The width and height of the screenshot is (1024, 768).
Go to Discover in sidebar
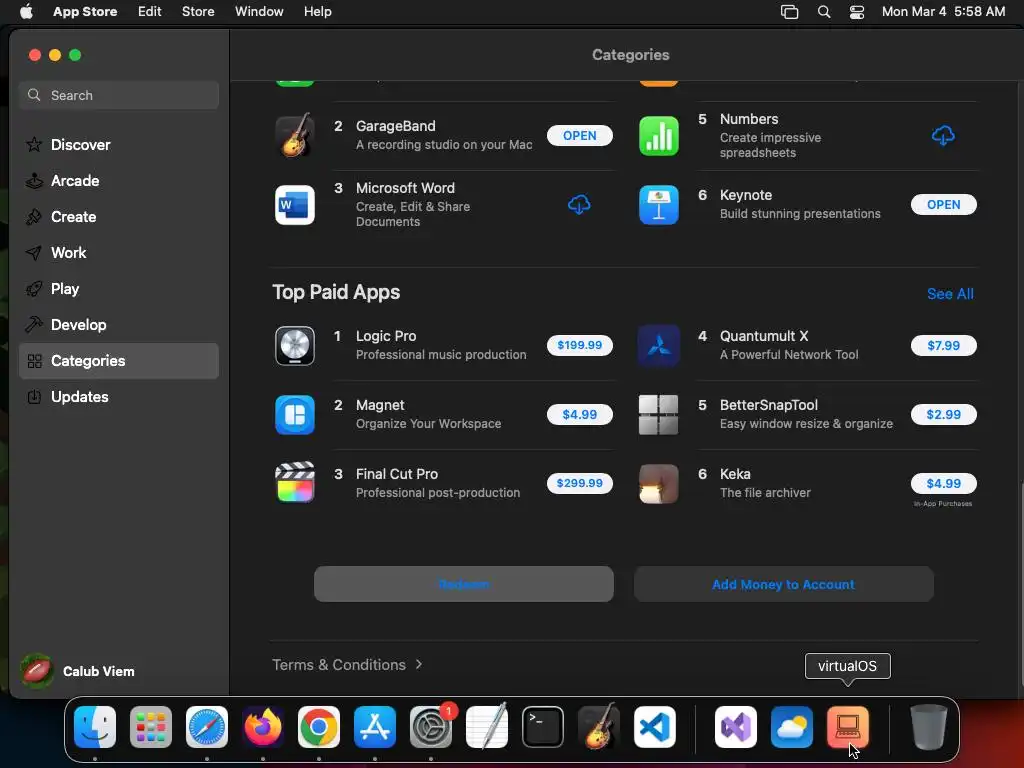(x=119, y=144)
